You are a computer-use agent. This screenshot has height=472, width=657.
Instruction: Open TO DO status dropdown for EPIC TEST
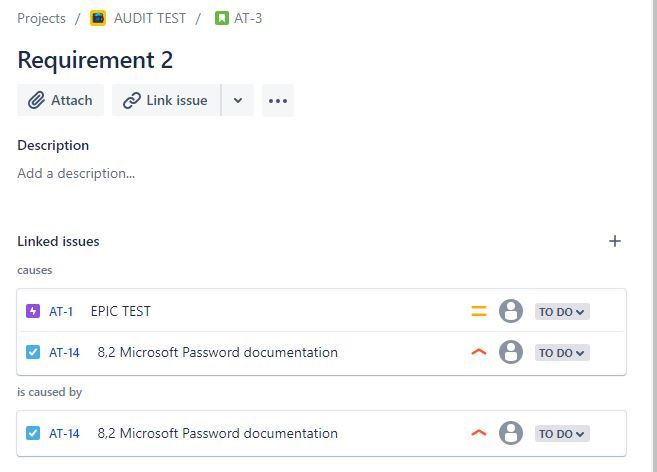click(x=562, y=311)
